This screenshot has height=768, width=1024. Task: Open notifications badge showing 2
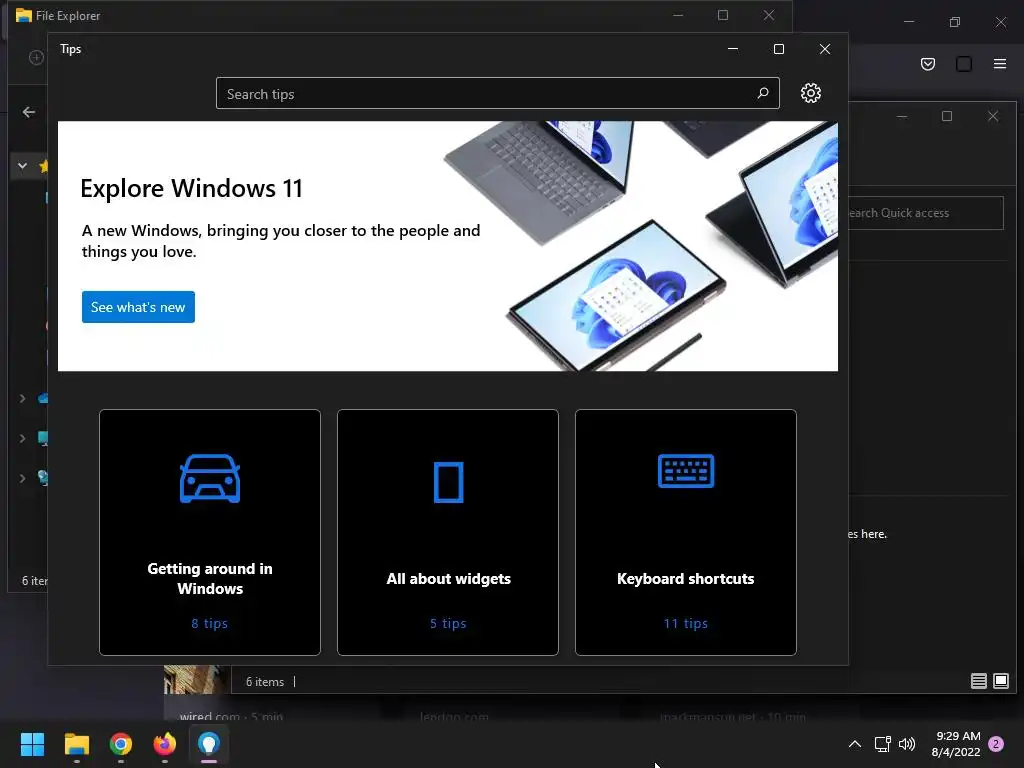(996, 744)
